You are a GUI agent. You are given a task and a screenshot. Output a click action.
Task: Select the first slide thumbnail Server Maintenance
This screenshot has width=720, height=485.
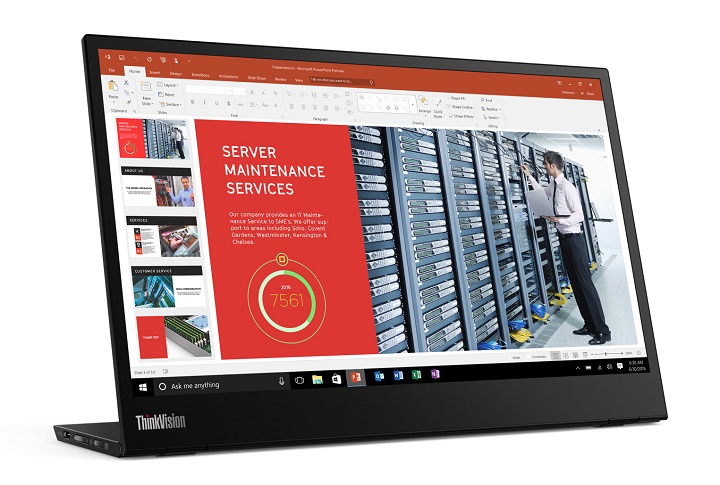point(153,139)
